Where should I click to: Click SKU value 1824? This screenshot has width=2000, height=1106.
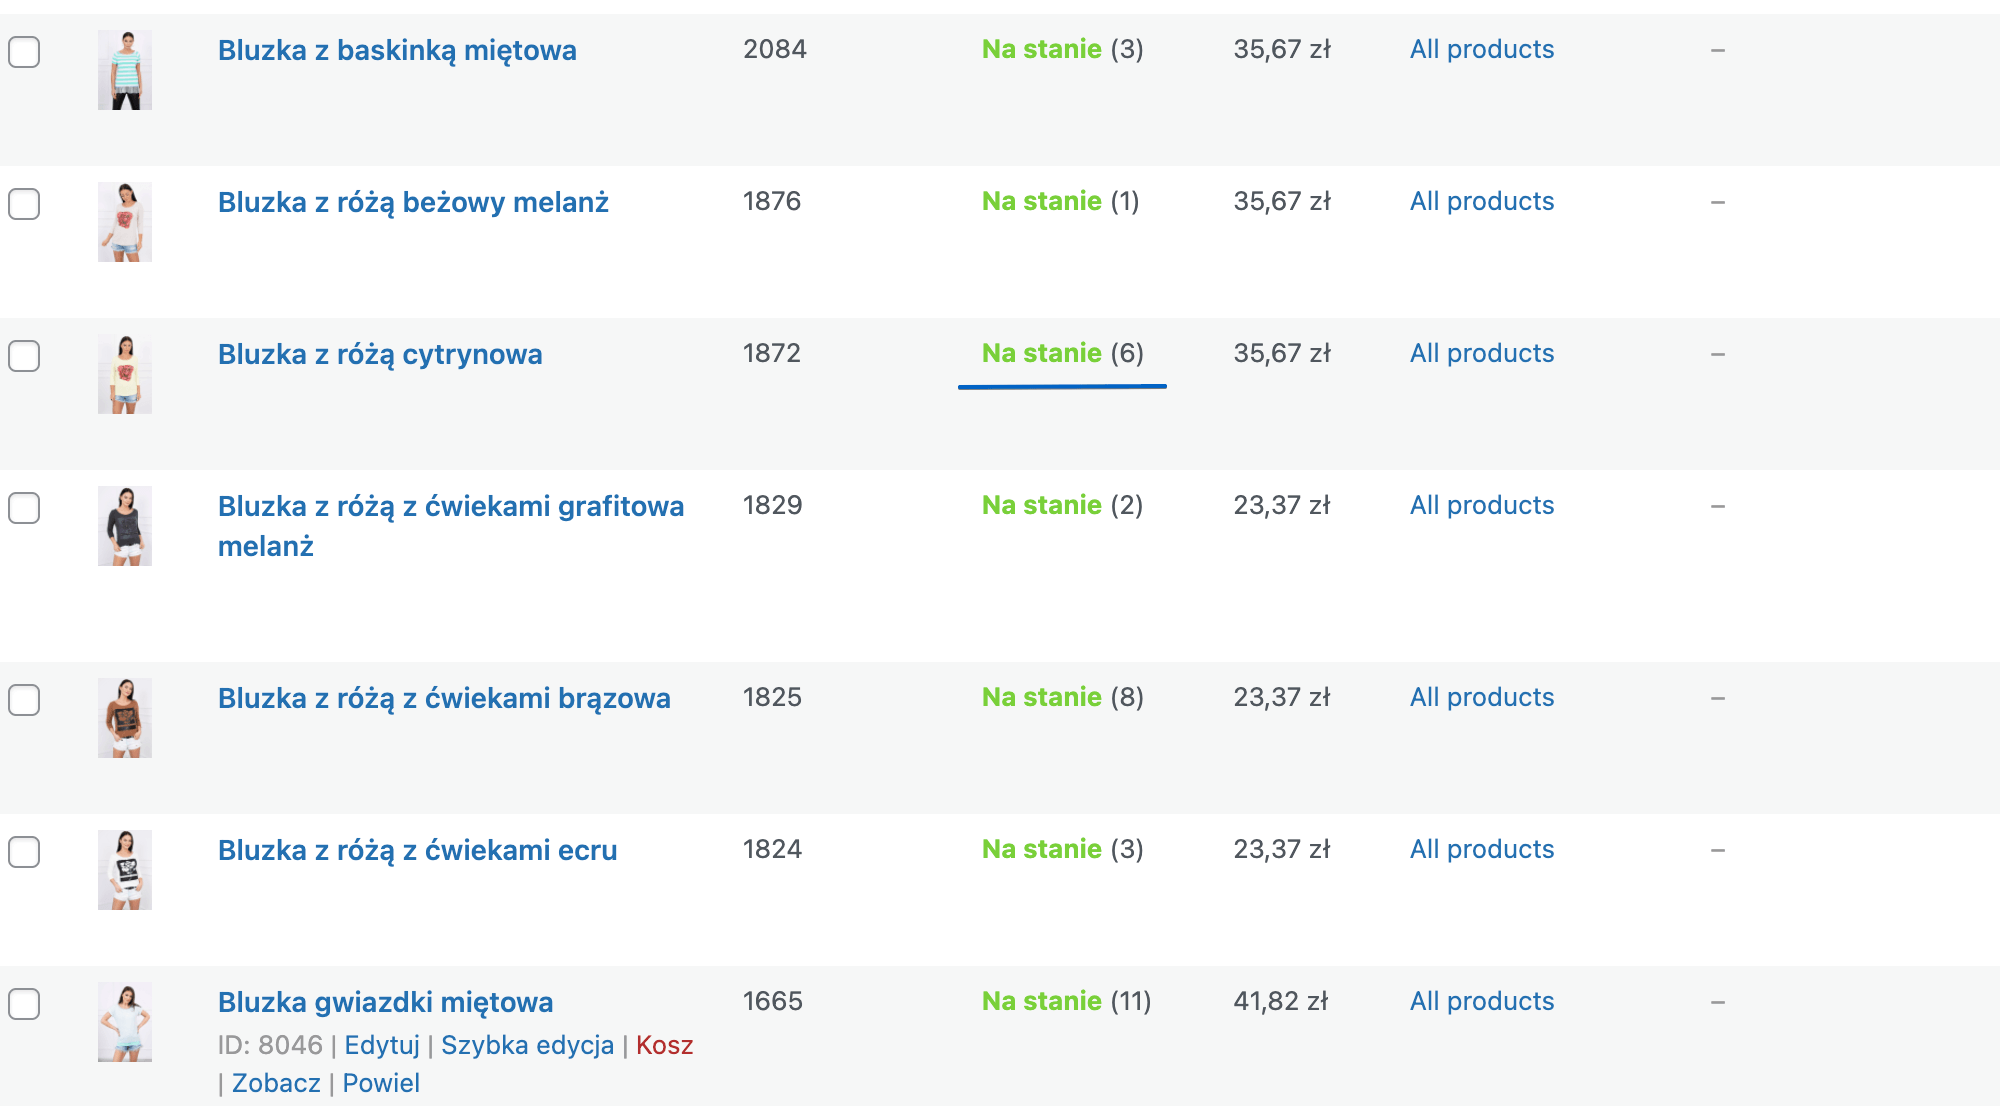pos(773,849)
